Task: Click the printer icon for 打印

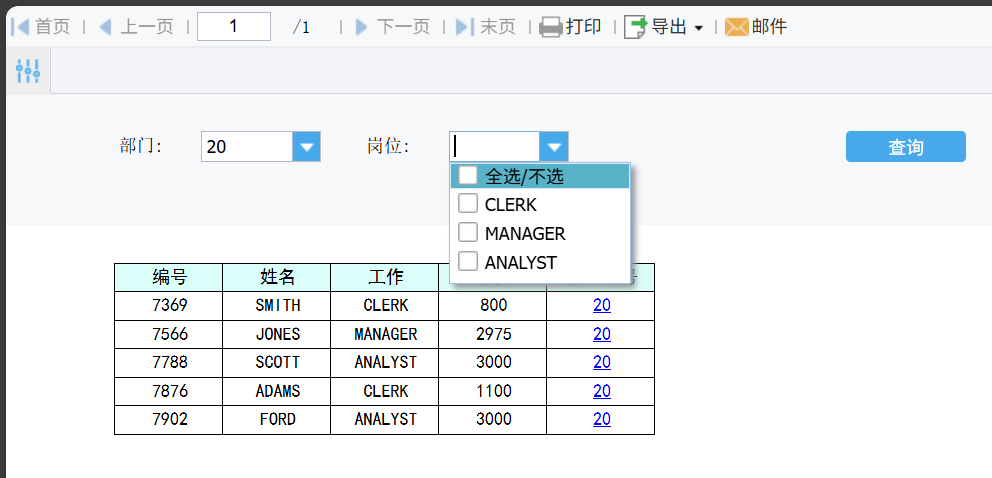Action: (x=551, y=27)
